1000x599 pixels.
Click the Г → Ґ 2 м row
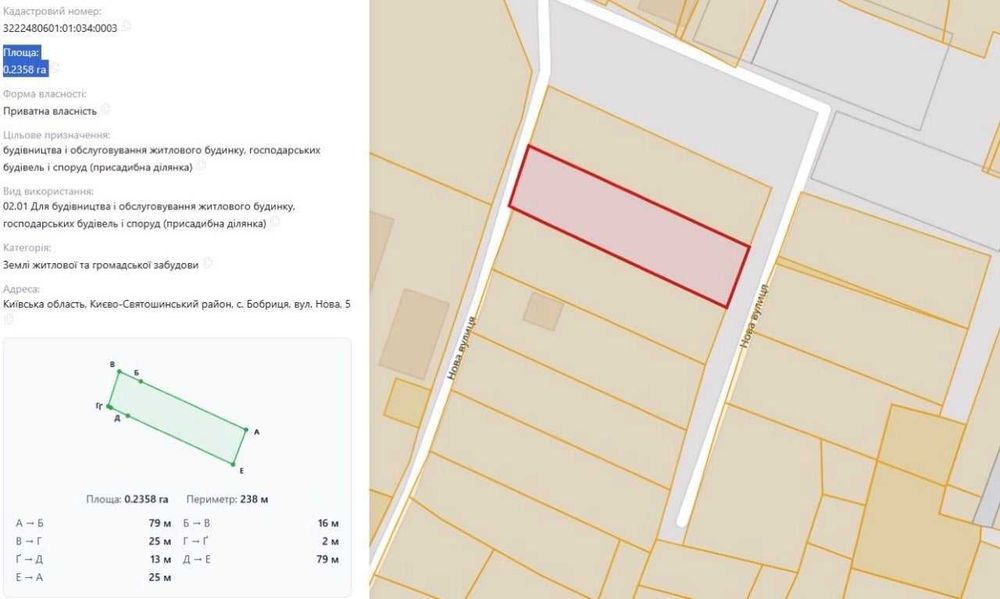(261, 541)
